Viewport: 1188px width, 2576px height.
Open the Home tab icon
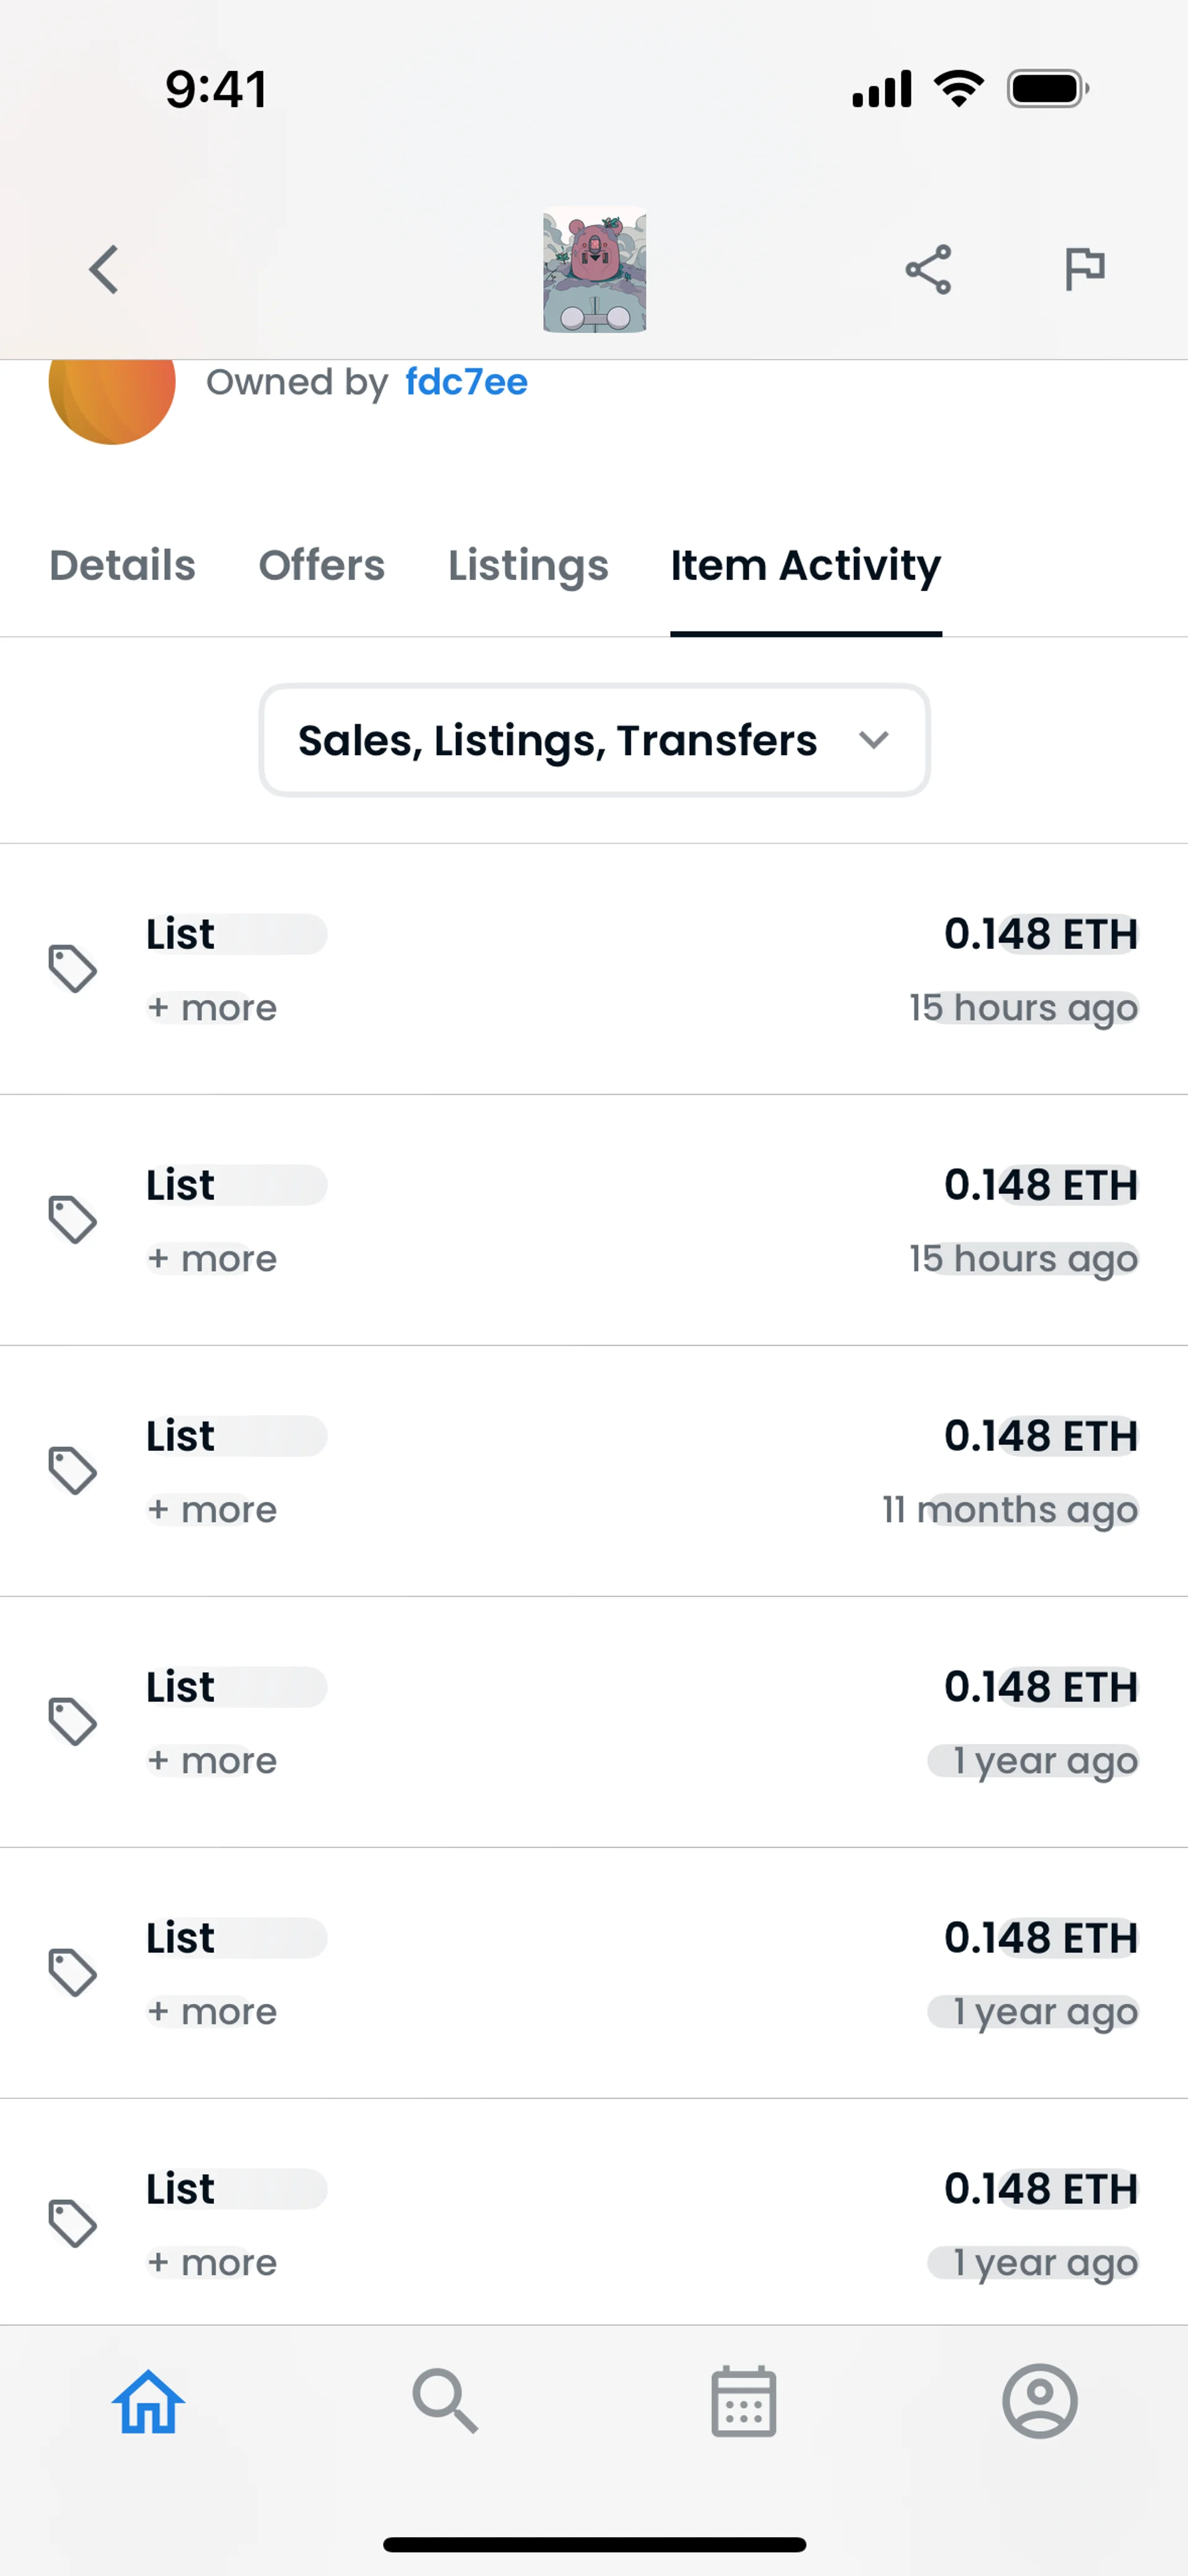click(148, 2402)
